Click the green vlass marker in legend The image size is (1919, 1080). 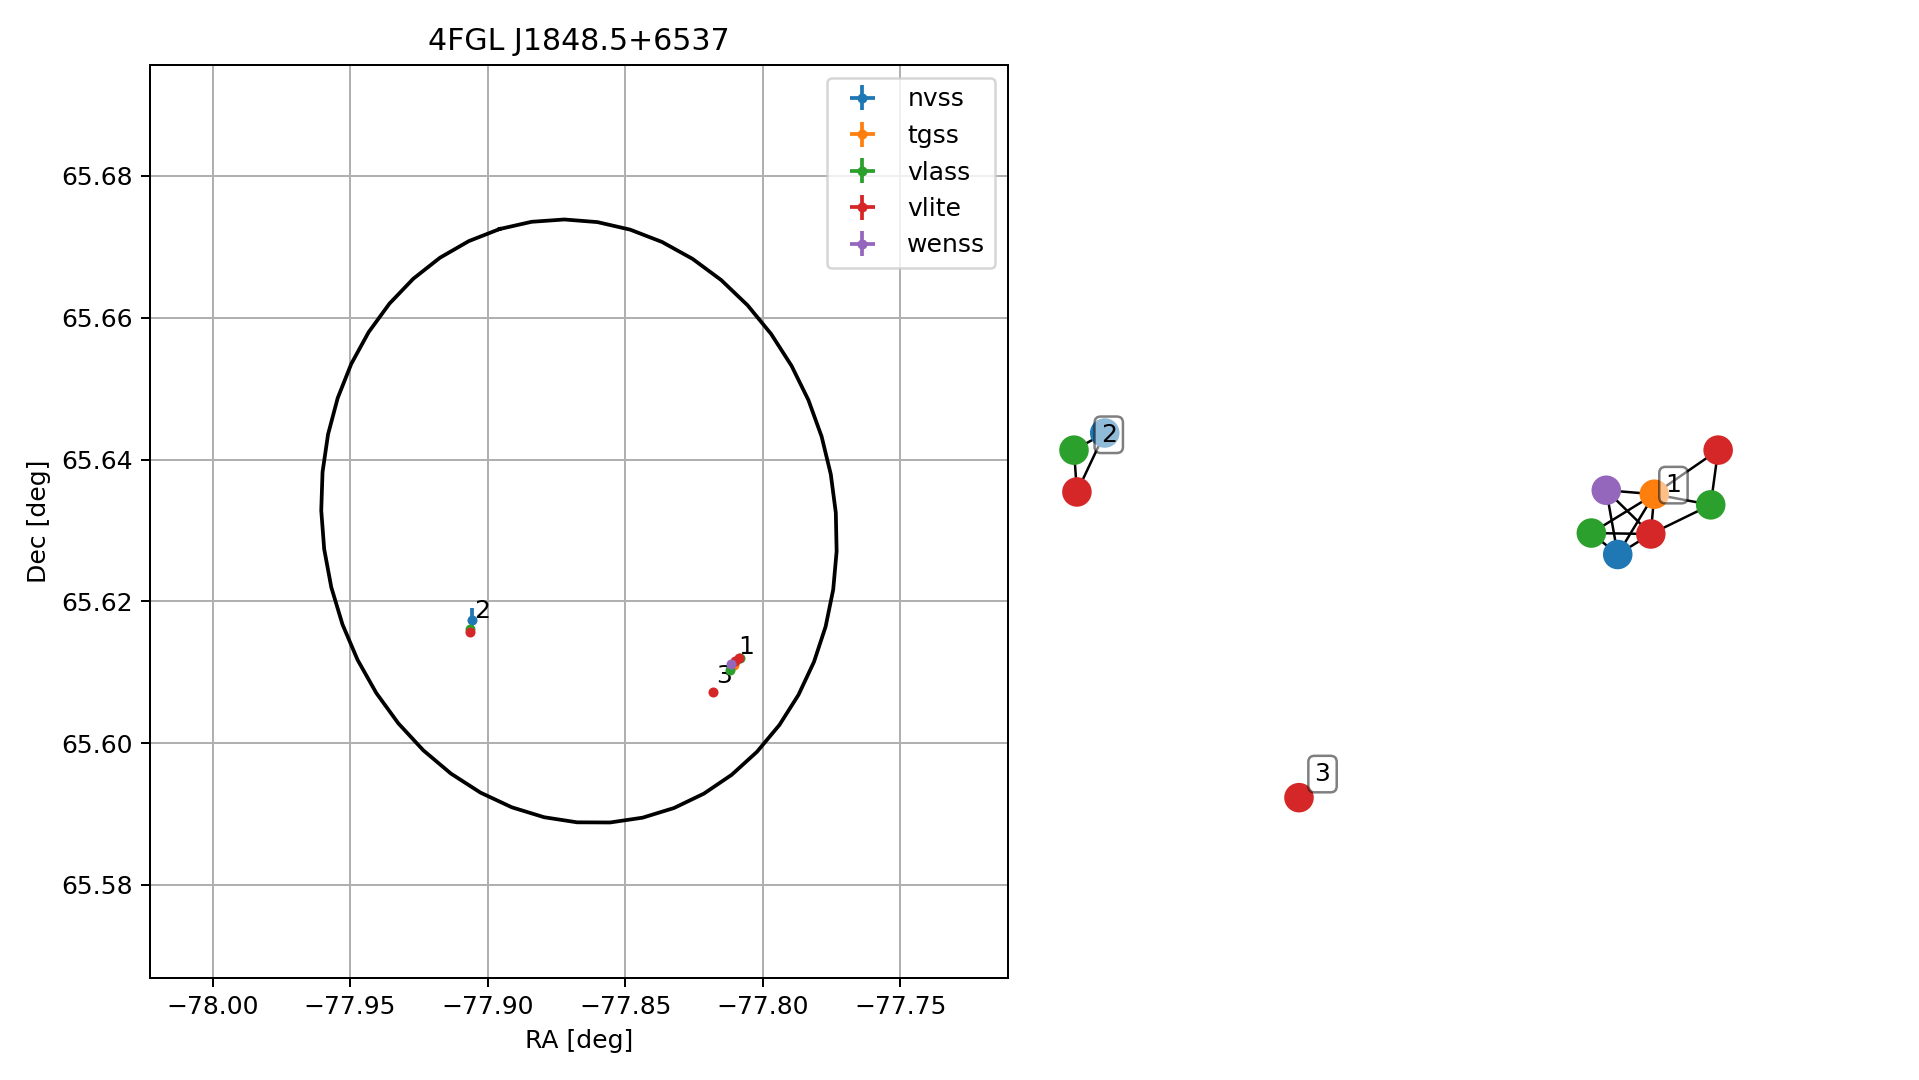coord(862,171)
